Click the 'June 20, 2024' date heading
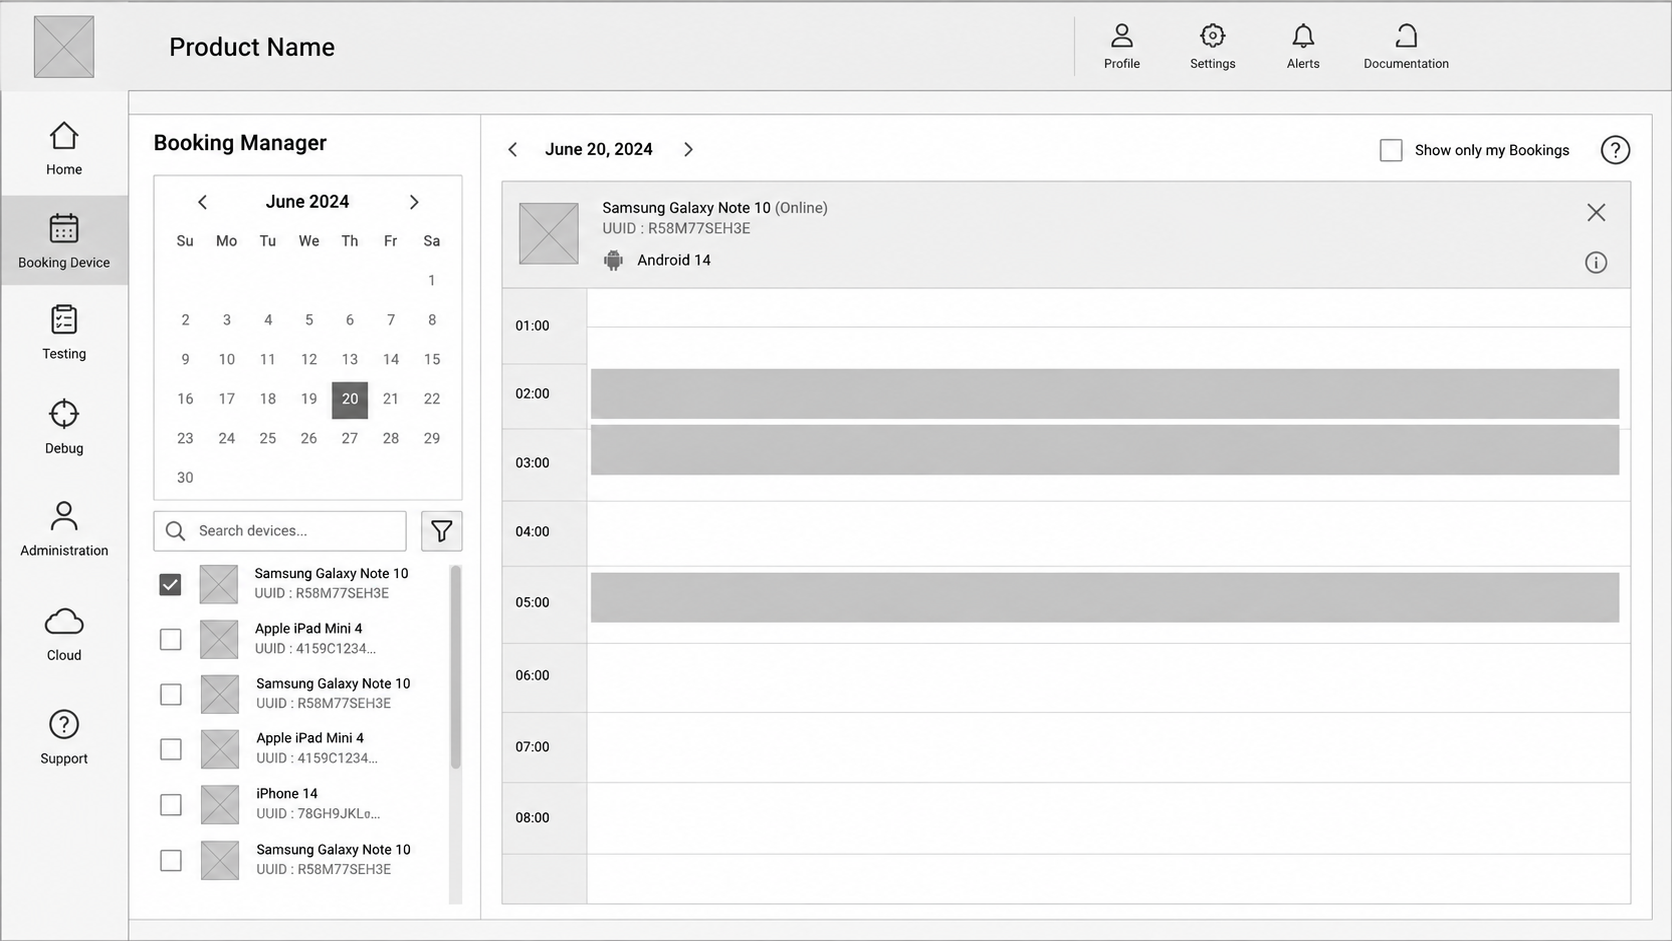 pyautogui.click(x=599, y=149)
